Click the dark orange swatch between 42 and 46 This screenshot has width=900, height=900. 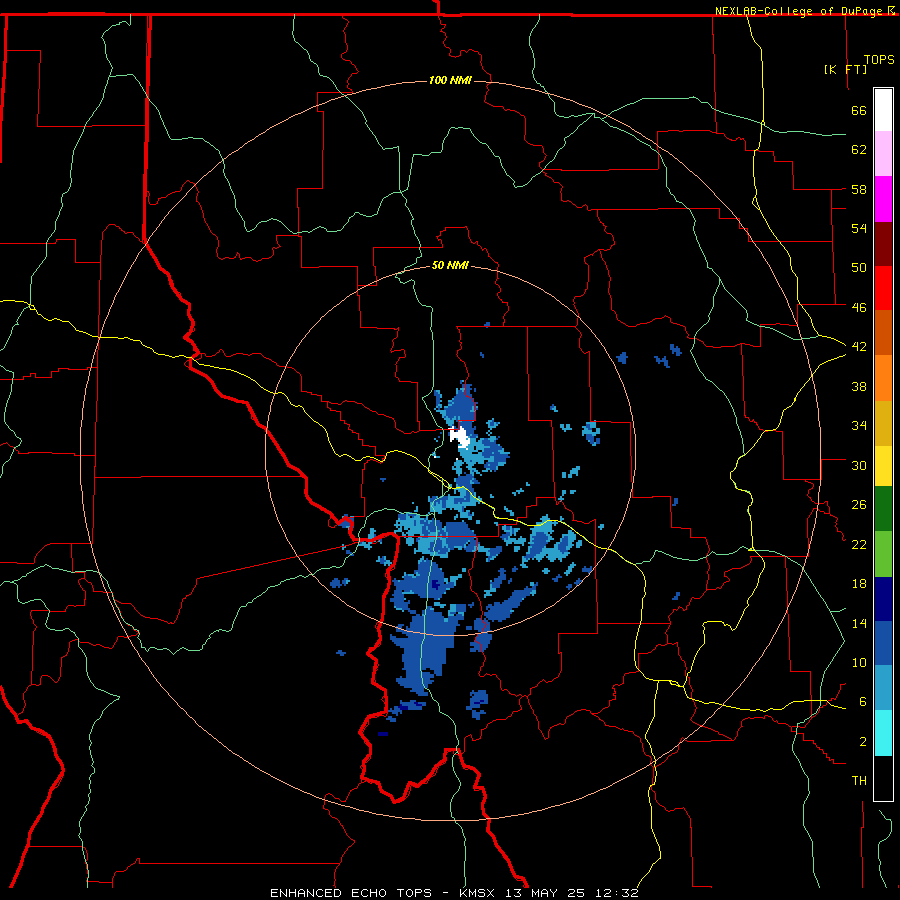click(883, 333)
